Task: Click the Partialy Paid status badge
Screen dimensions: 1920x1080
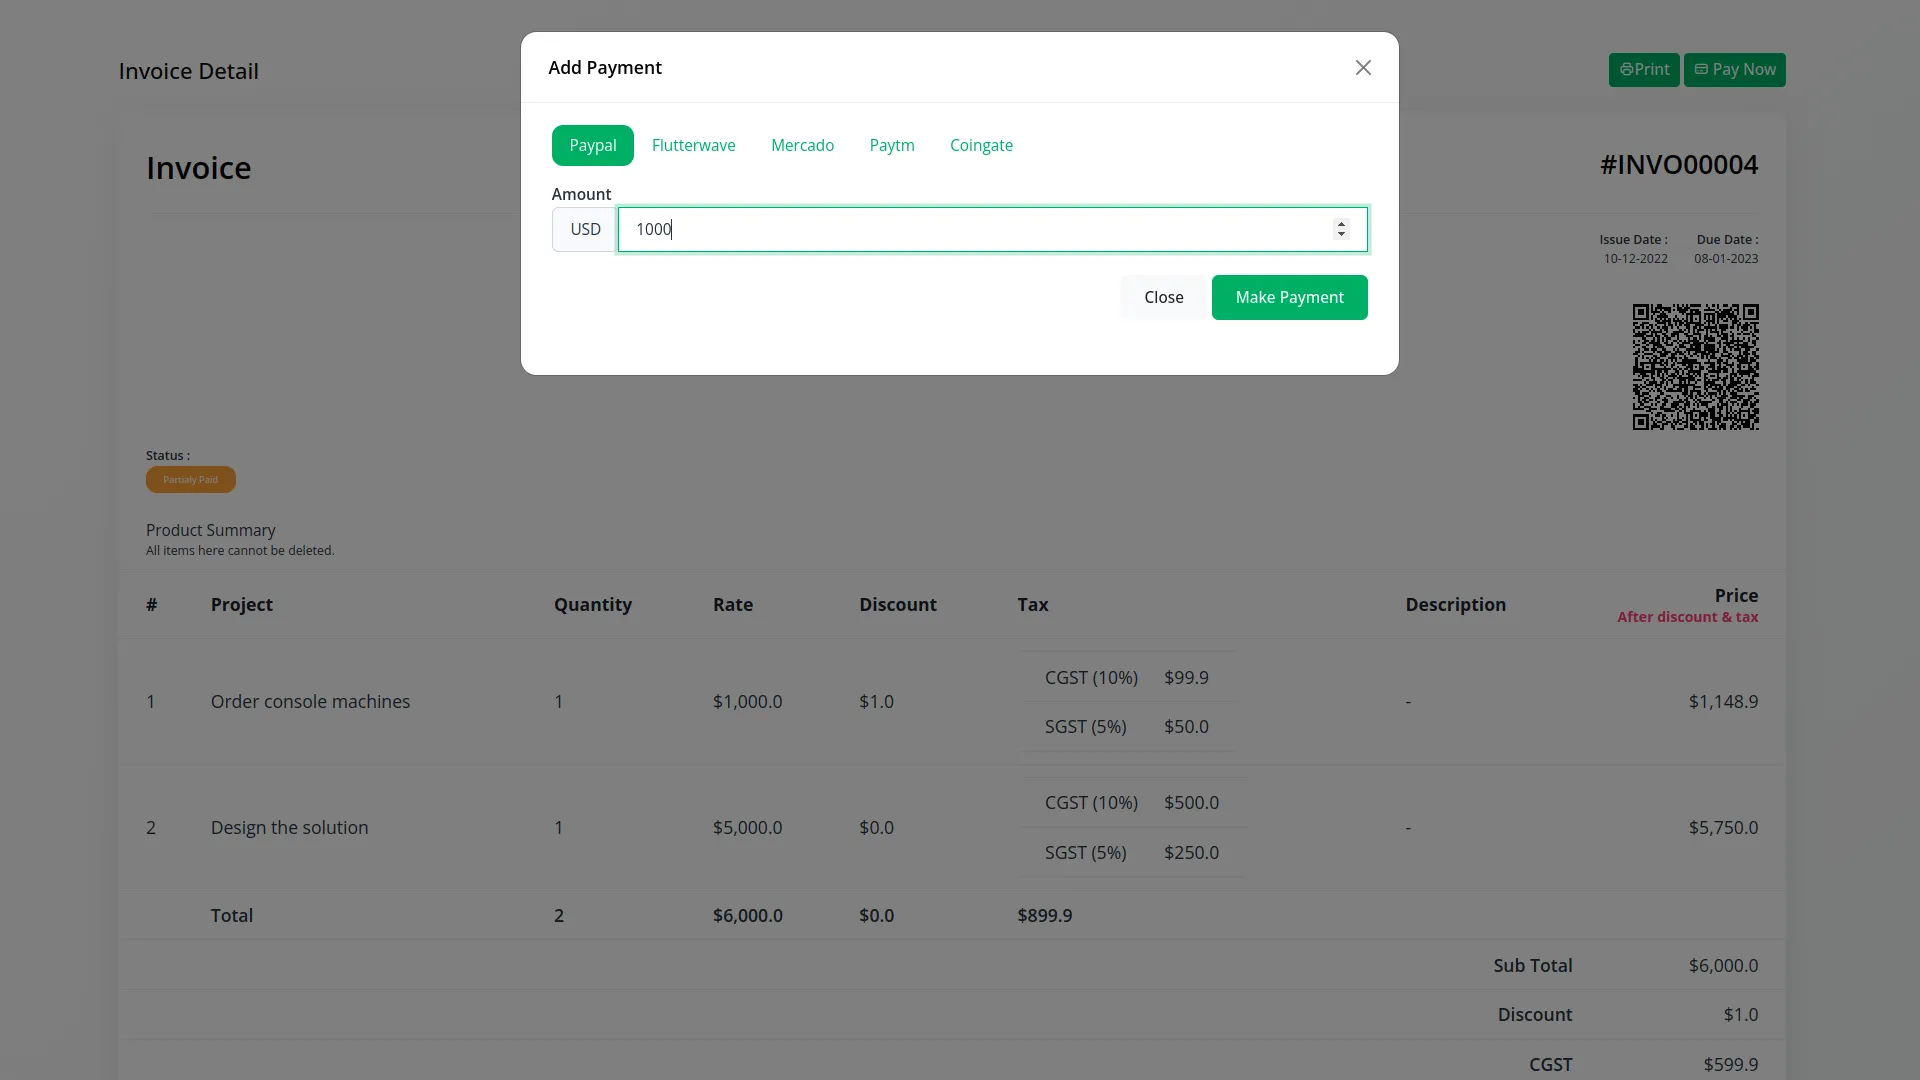Action: click(190, 480)
